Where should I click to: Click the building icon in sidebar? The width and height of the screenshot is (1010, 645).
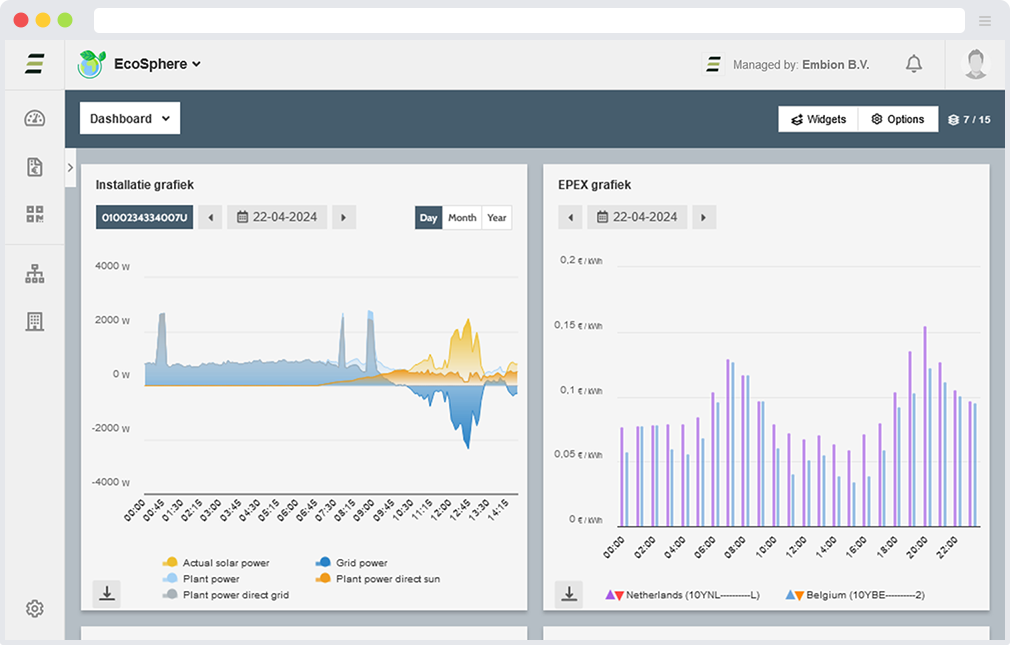35,321
